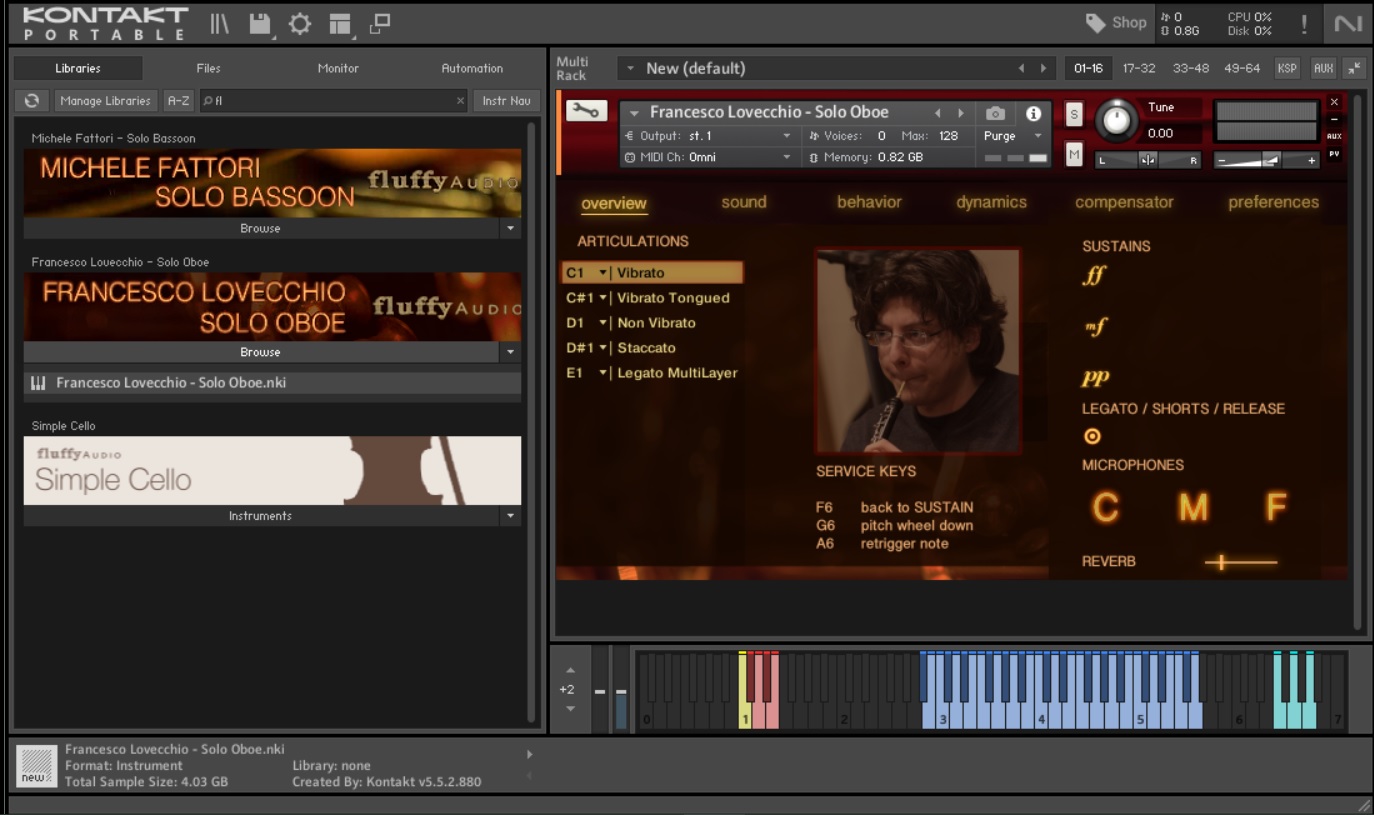Open the instrument wrench edit icon
The height and width of the screenshot is (815, 1374).
point(587,111)
